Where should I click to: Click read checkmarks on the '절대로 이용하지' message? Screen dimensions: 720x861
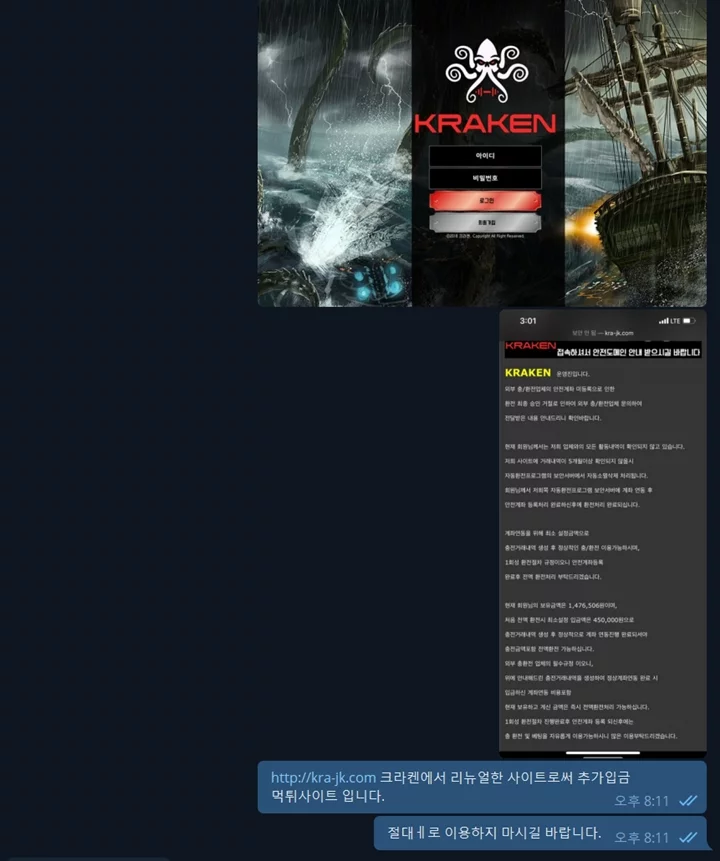coord(688,837)
